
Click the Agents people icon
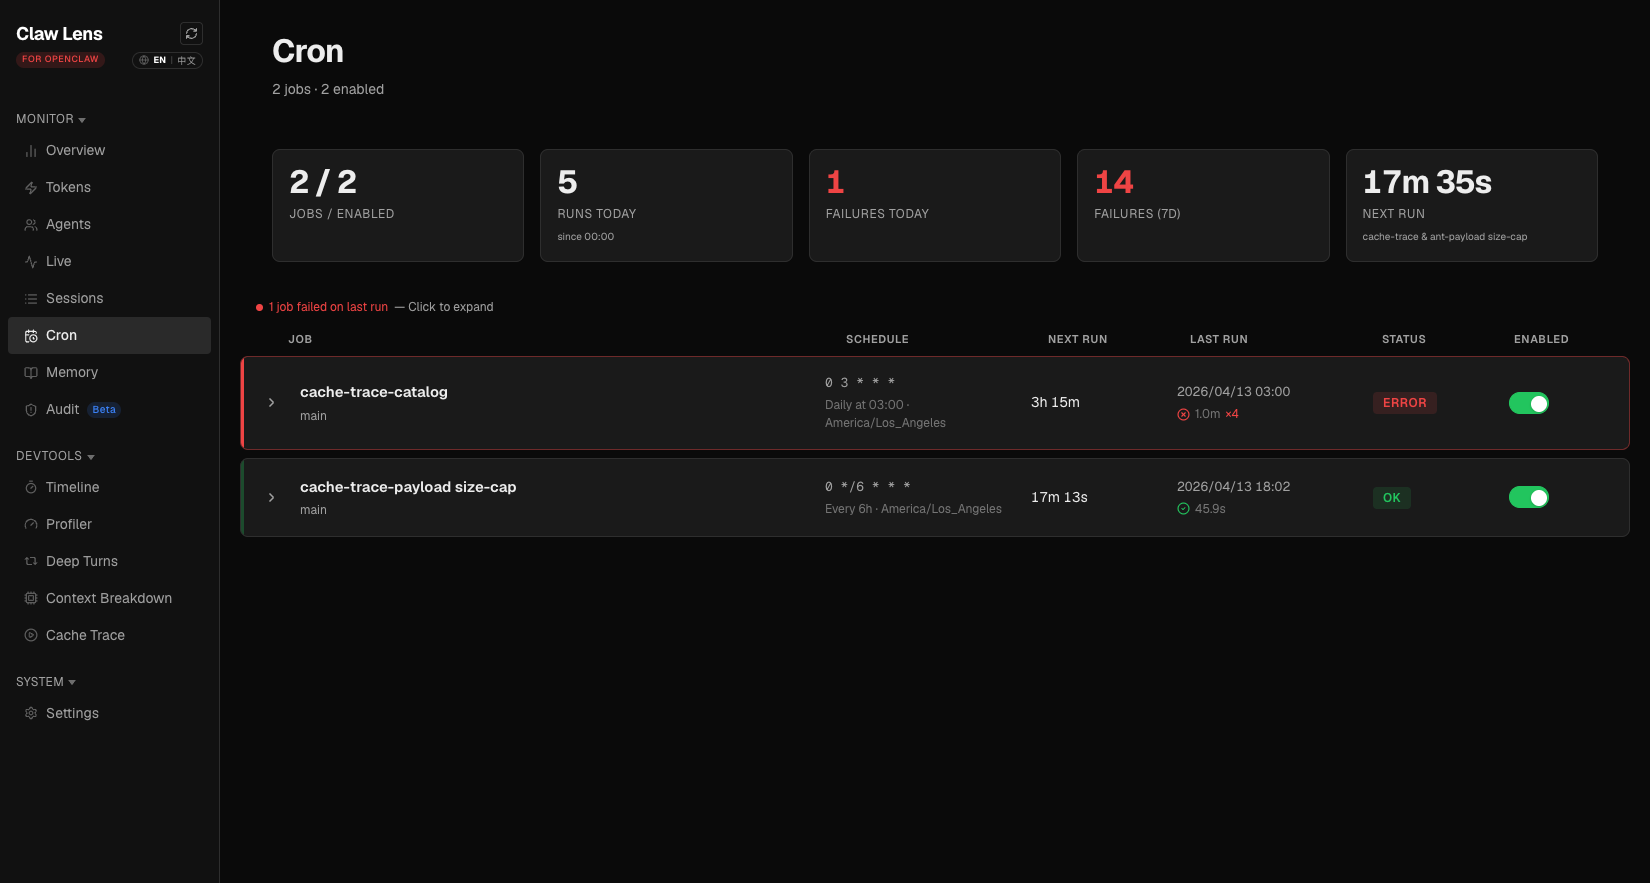click(x=31, y=225)
